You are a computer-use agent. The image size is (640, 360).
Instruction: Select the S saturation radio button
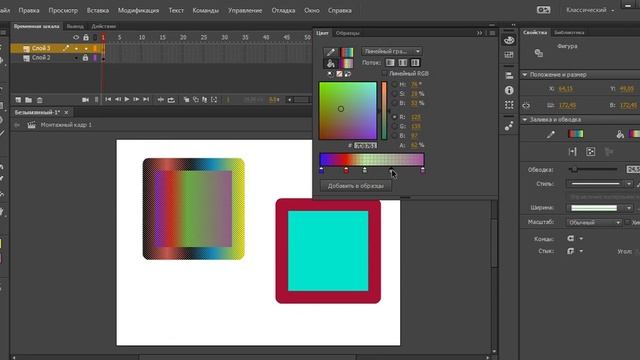click(x=394, y=94)
